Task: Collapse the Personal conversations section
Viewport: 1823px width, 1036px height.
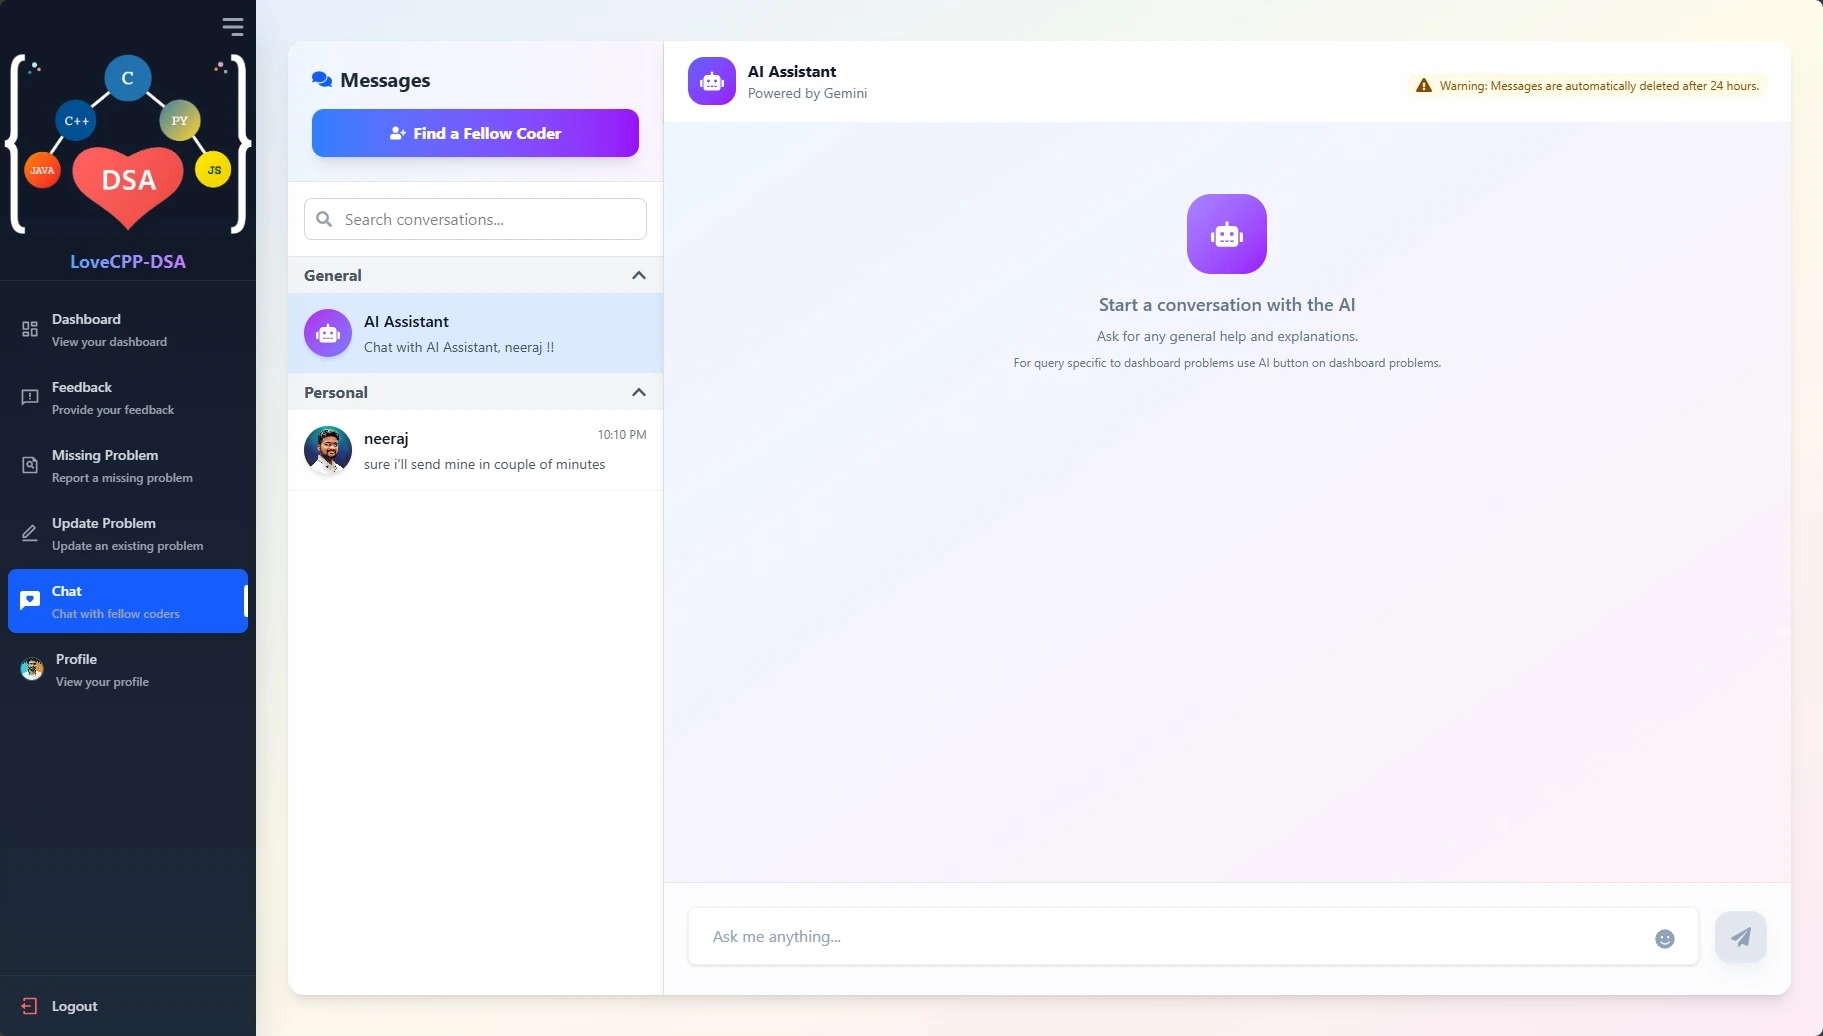Action: pos(639,392)
